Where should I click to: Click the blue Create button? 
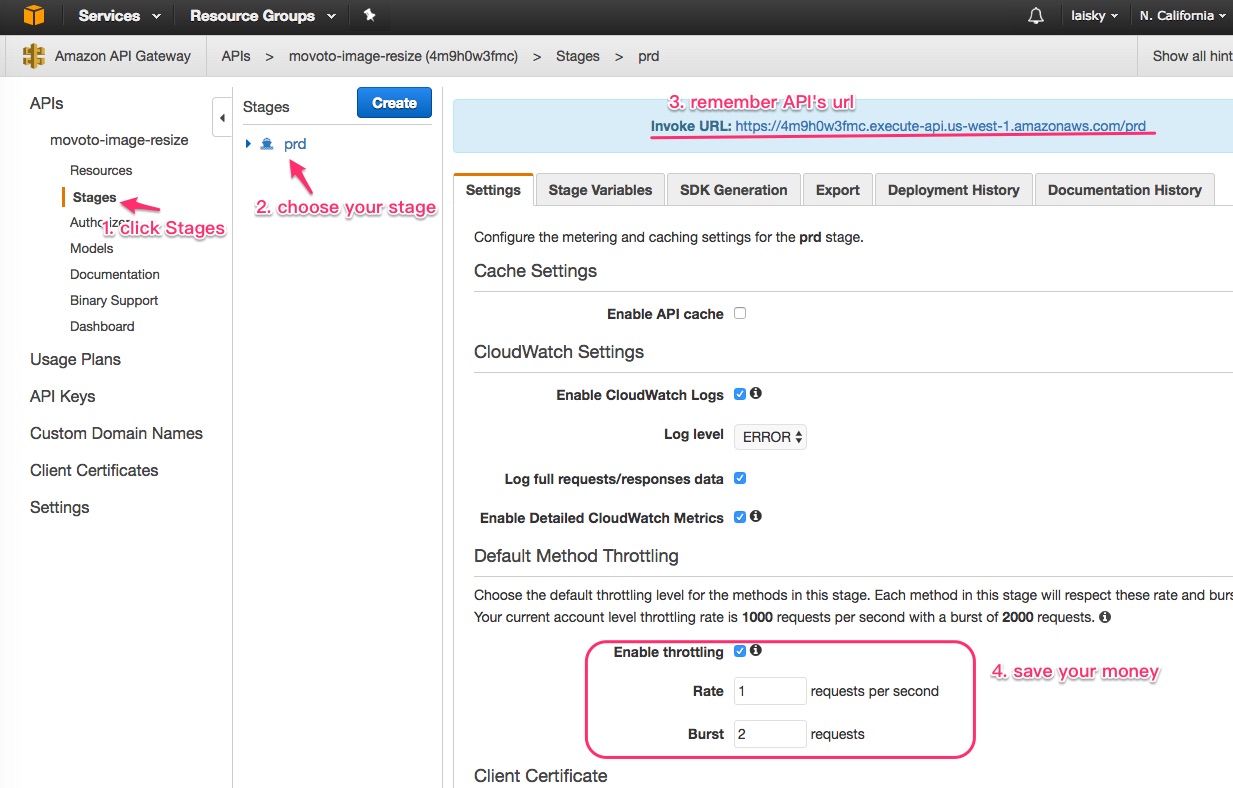pos(394,103)
